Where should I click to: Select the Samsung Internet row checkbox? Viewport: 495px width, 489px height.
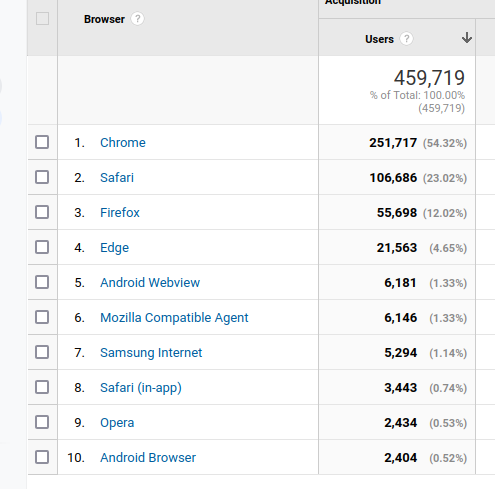click(42, 352)
